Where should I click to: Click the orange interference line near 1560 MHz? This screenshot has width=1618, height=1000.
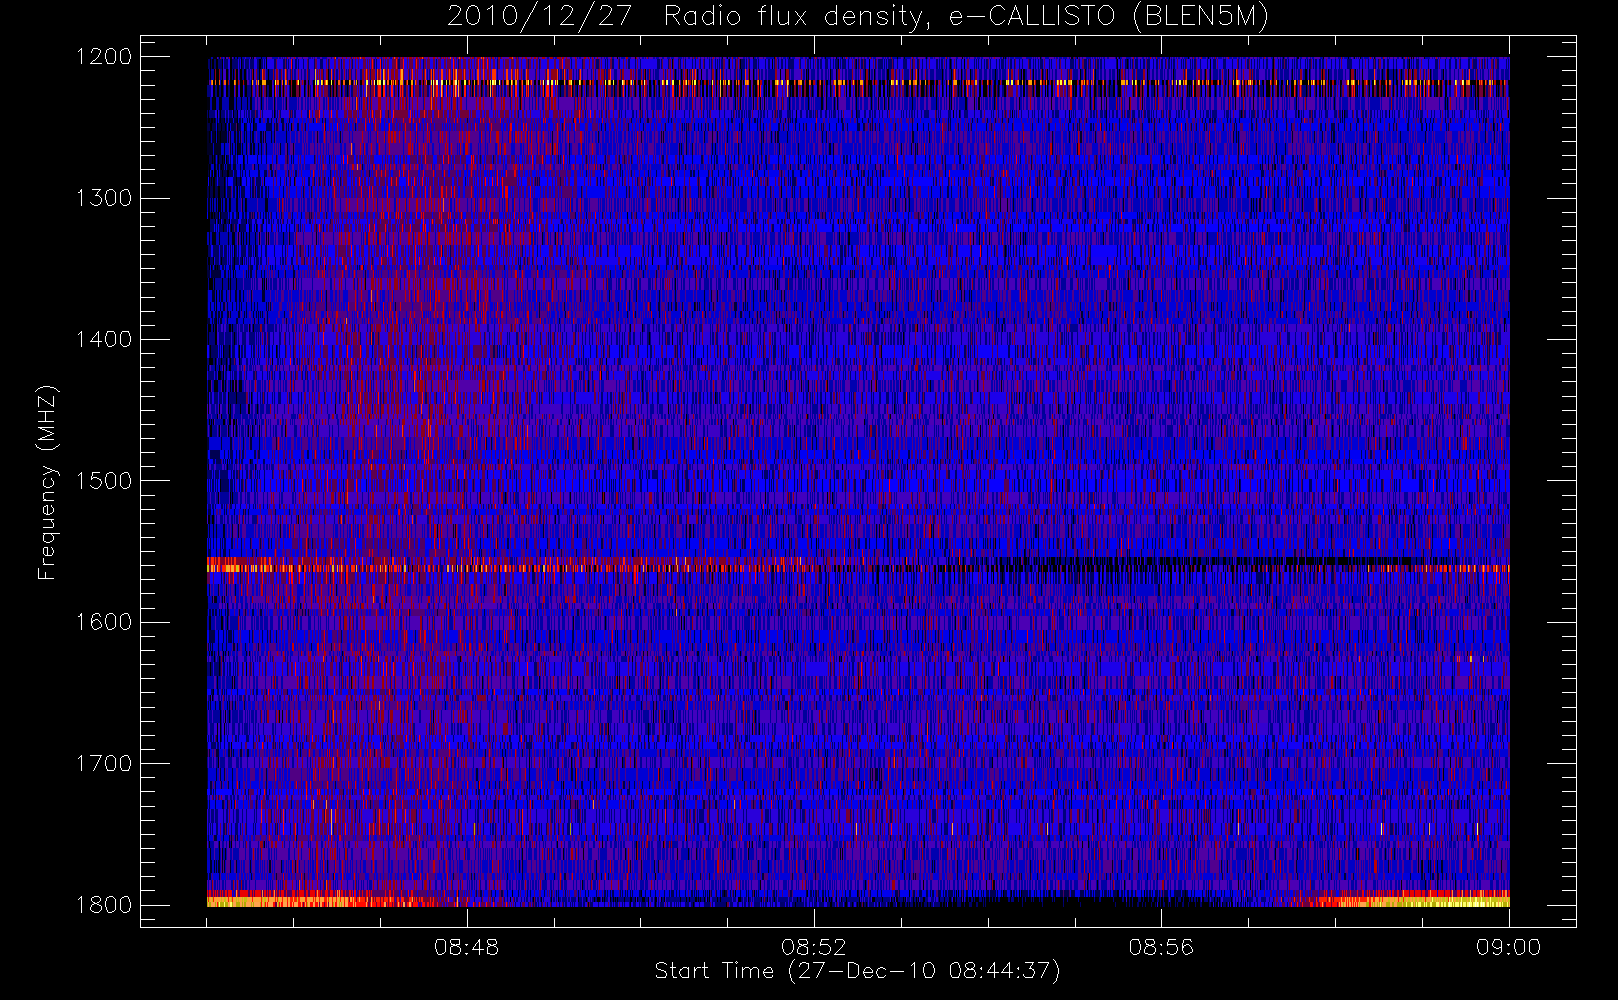pos(858,568)
